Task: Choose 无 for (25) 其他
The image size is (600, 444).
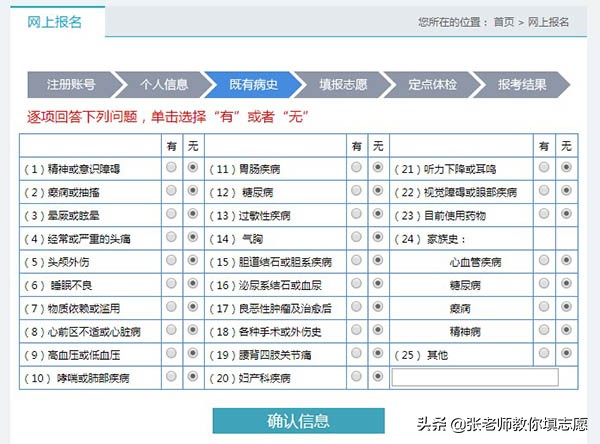Action: pyautogui.click(x=566, y=353)
